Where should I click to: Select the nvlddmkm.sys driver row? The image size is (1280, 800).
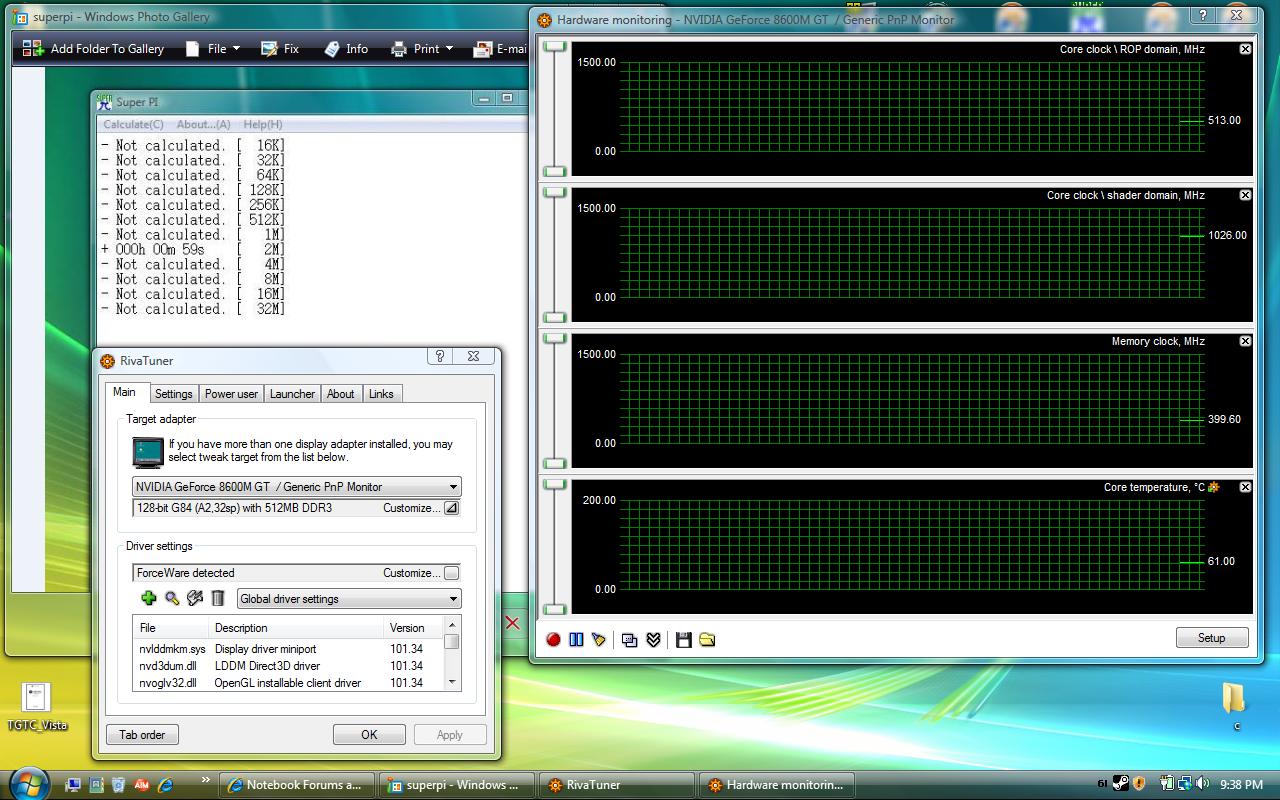coord(288,649)
